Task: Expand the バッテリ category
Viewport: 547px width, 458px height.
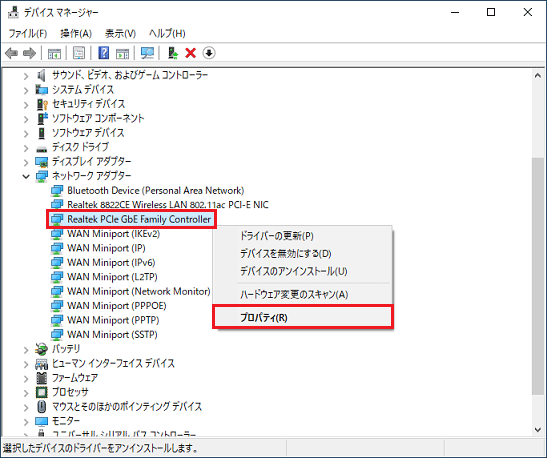Action: click(x=26, y=350)
